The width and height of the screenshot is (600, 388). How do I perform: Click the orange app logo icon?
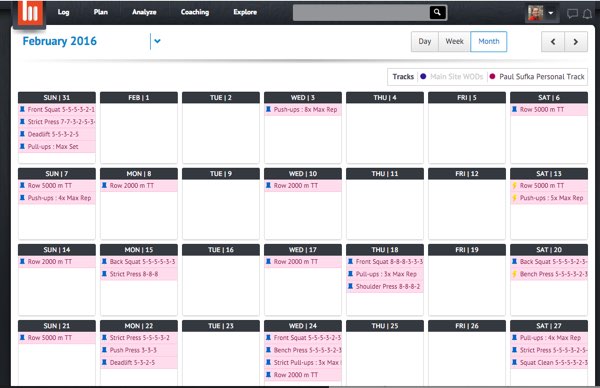(x=29, y=13)
